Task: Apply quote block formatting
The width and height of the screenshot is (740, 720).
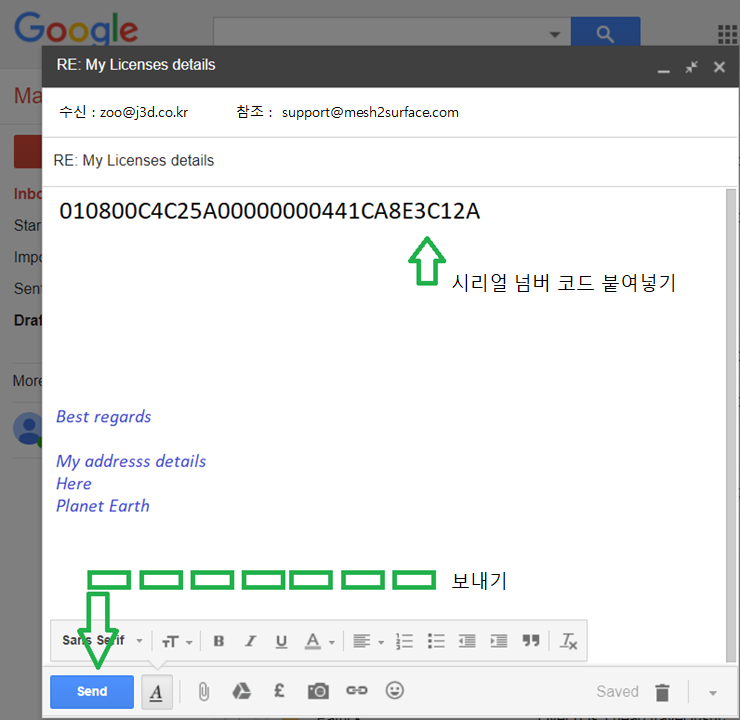Action: click(x=531, y=640)
